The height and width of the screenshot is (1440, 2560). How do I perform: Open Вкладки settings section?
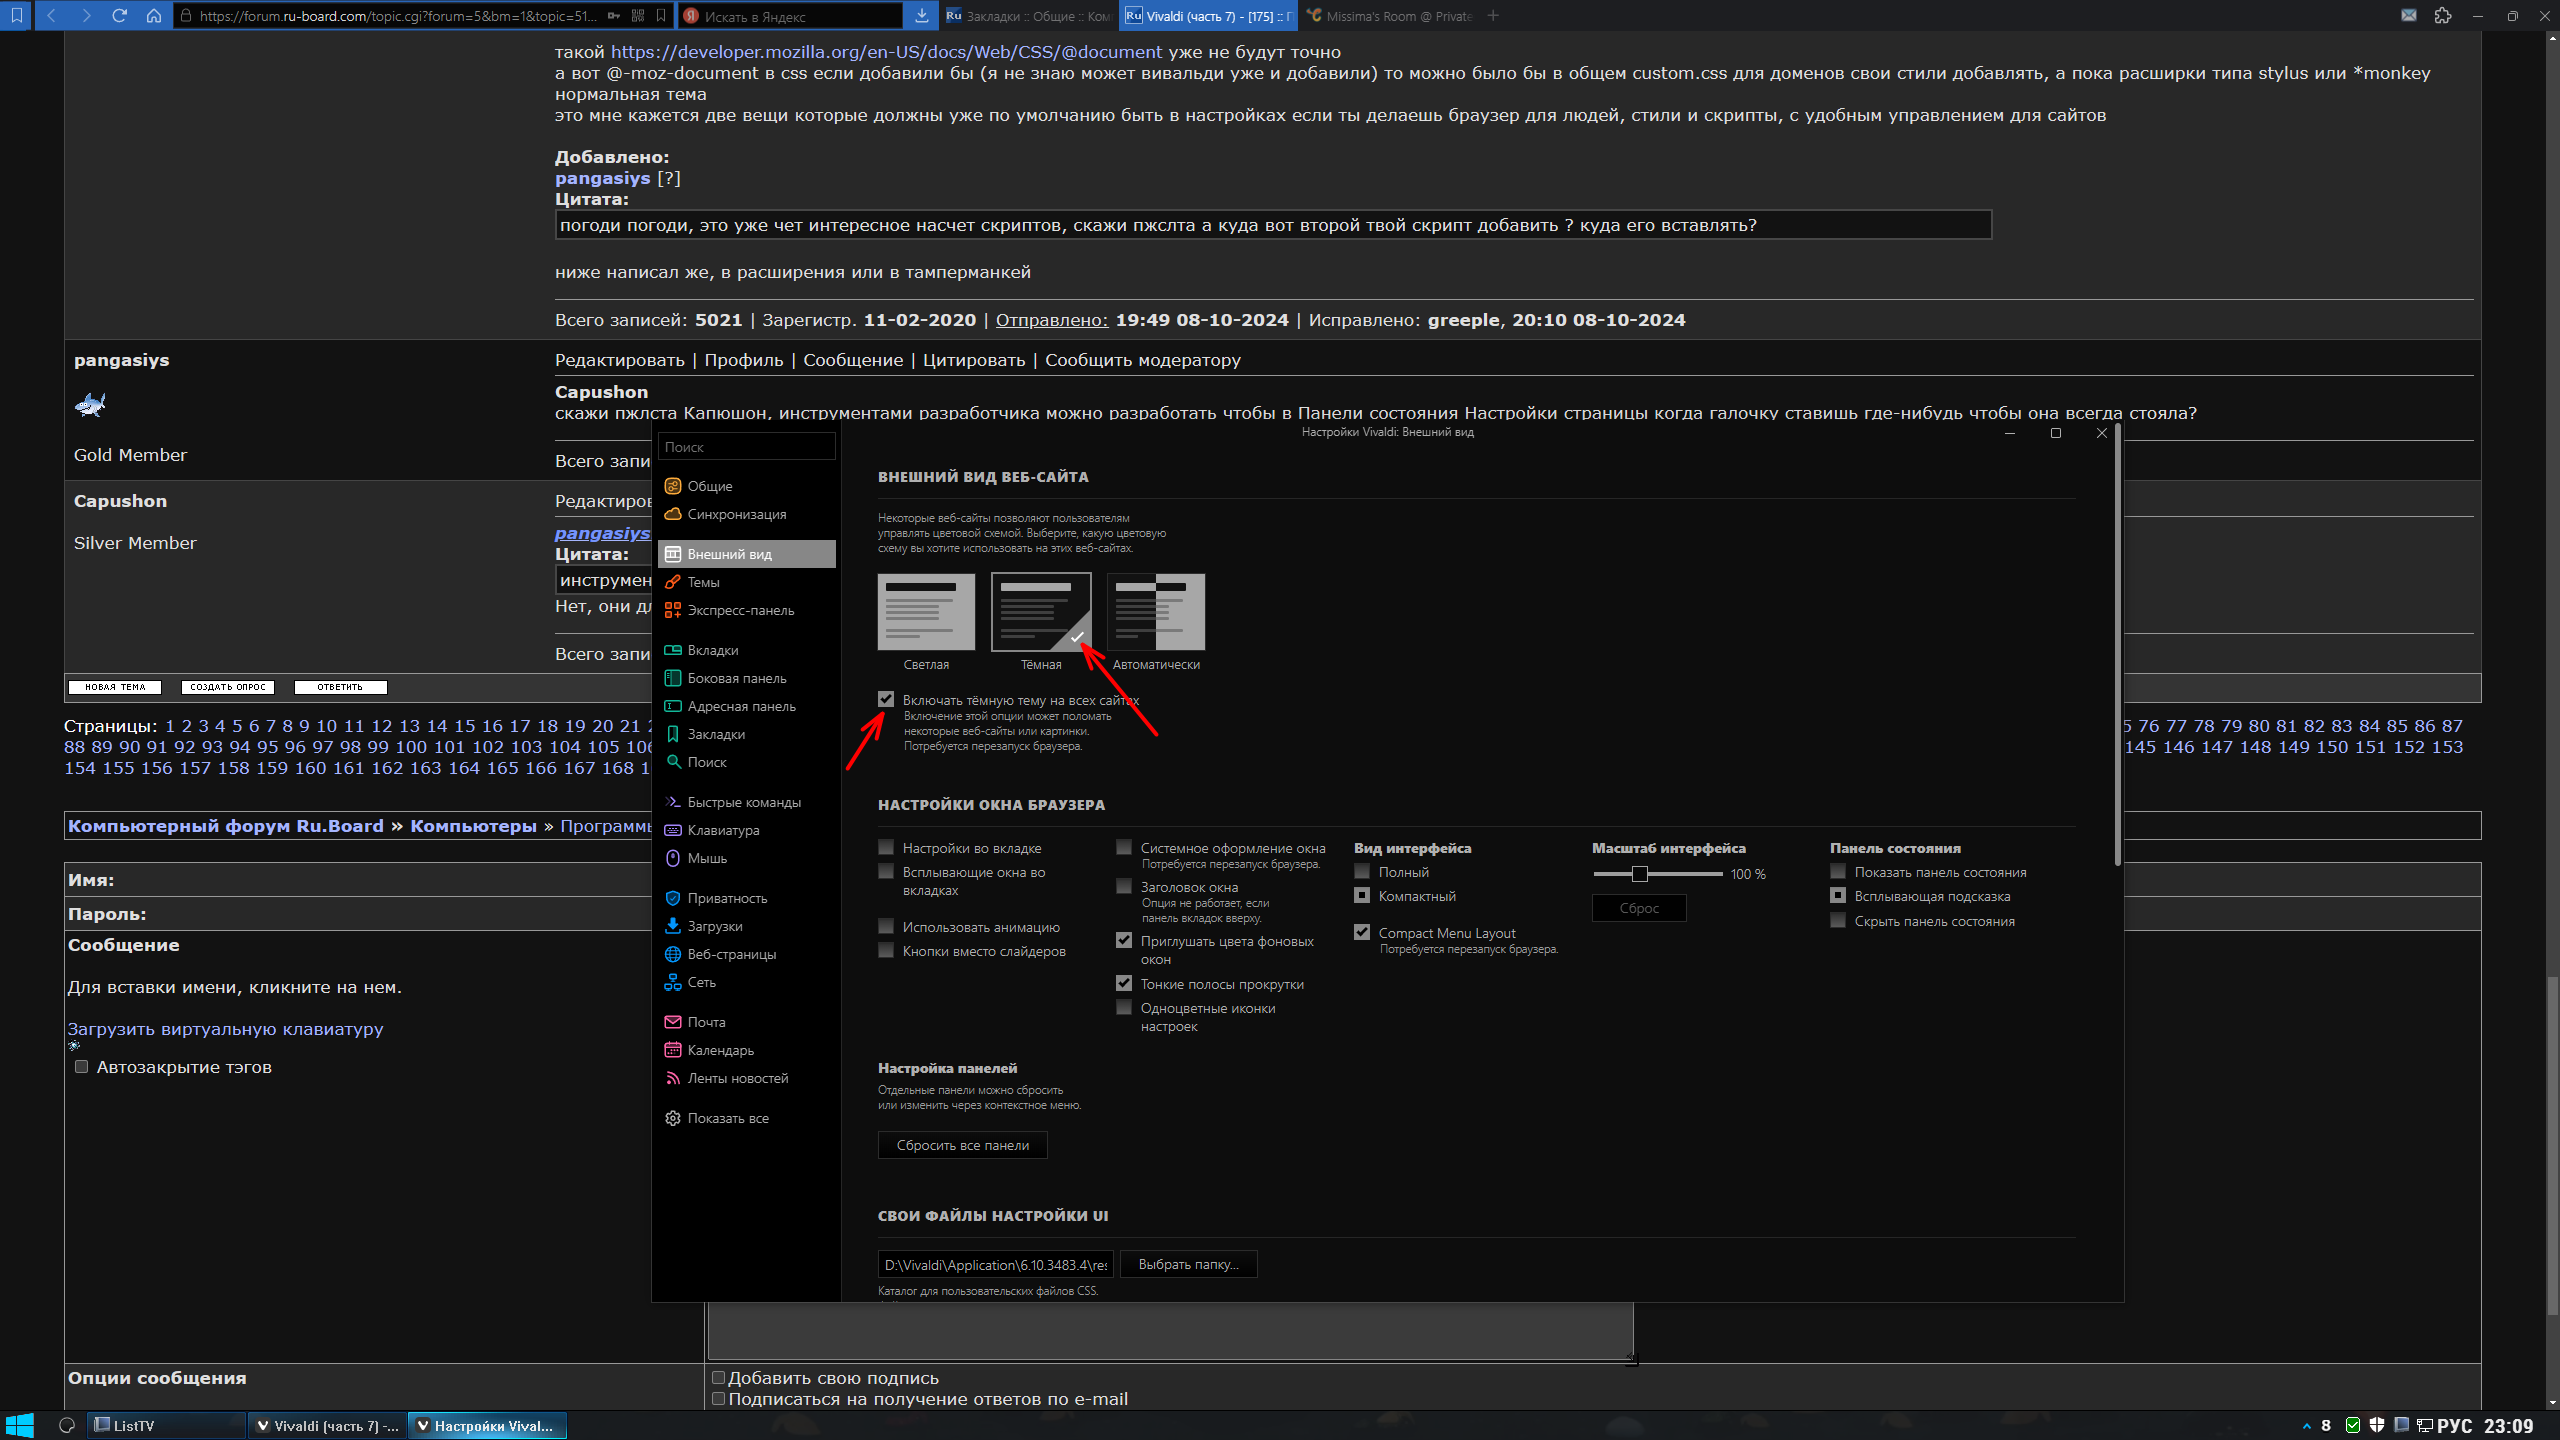point(746,650)
